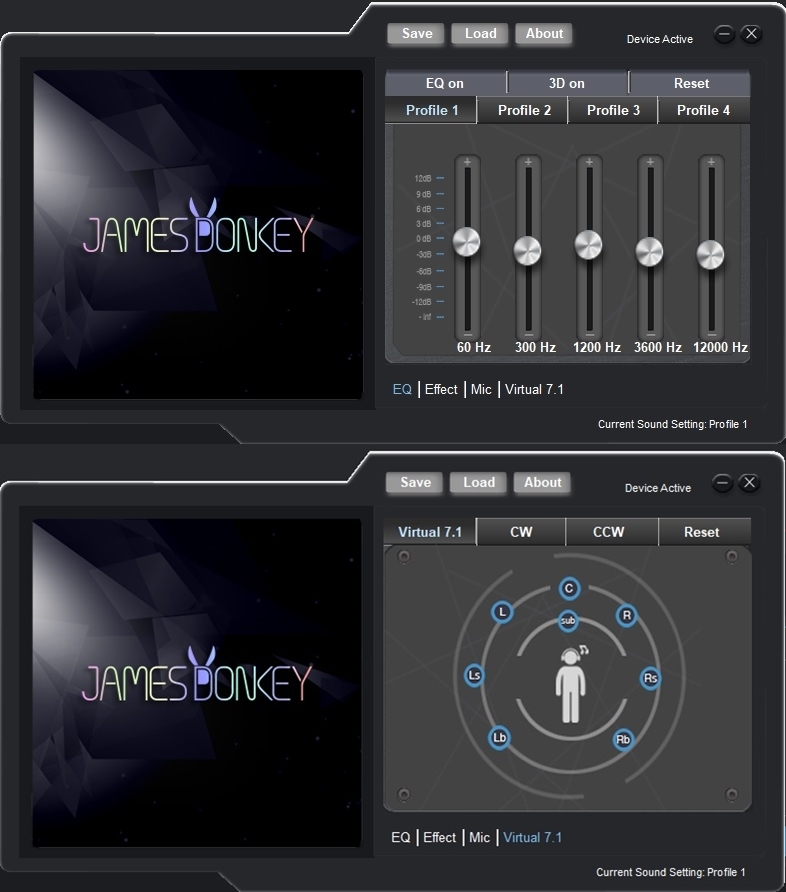Viewport: 786px width, 892px height.
Task: Select the Rb right-back speaker icon
Action: pos(623,740)
